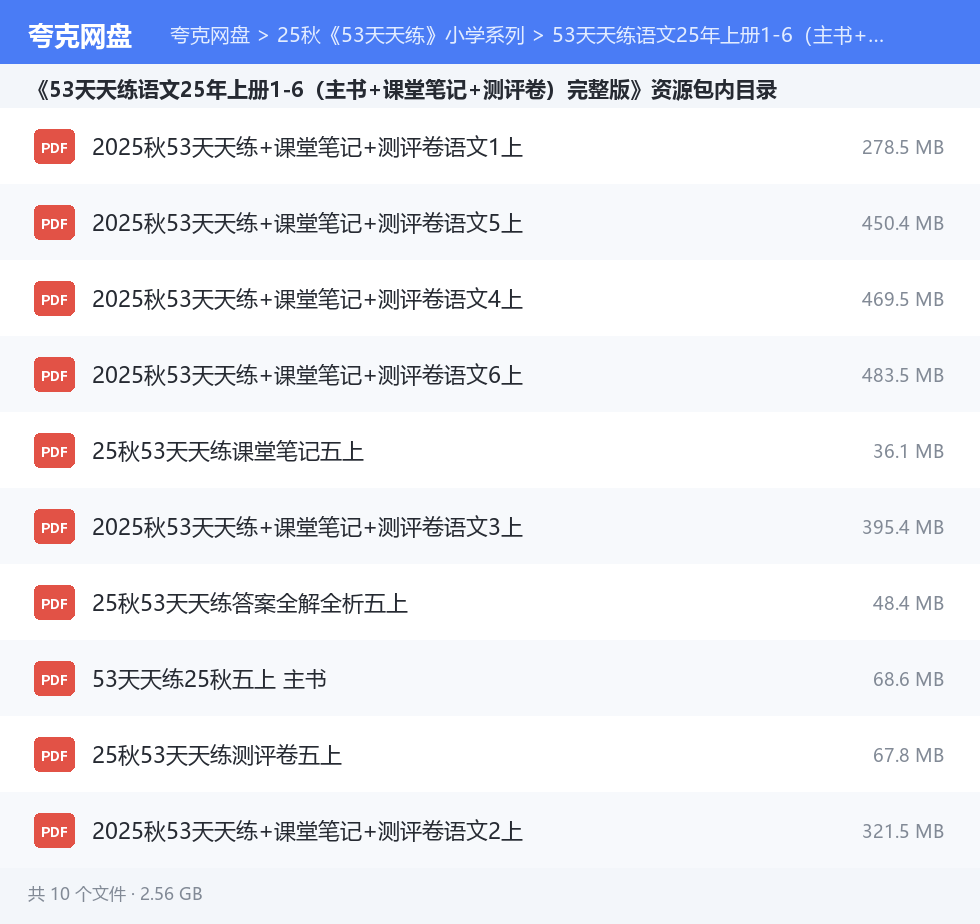This screenshot has height=924, width=980.
Task: Click PDF icon for 语文4上 file
Action: [54, 299]
